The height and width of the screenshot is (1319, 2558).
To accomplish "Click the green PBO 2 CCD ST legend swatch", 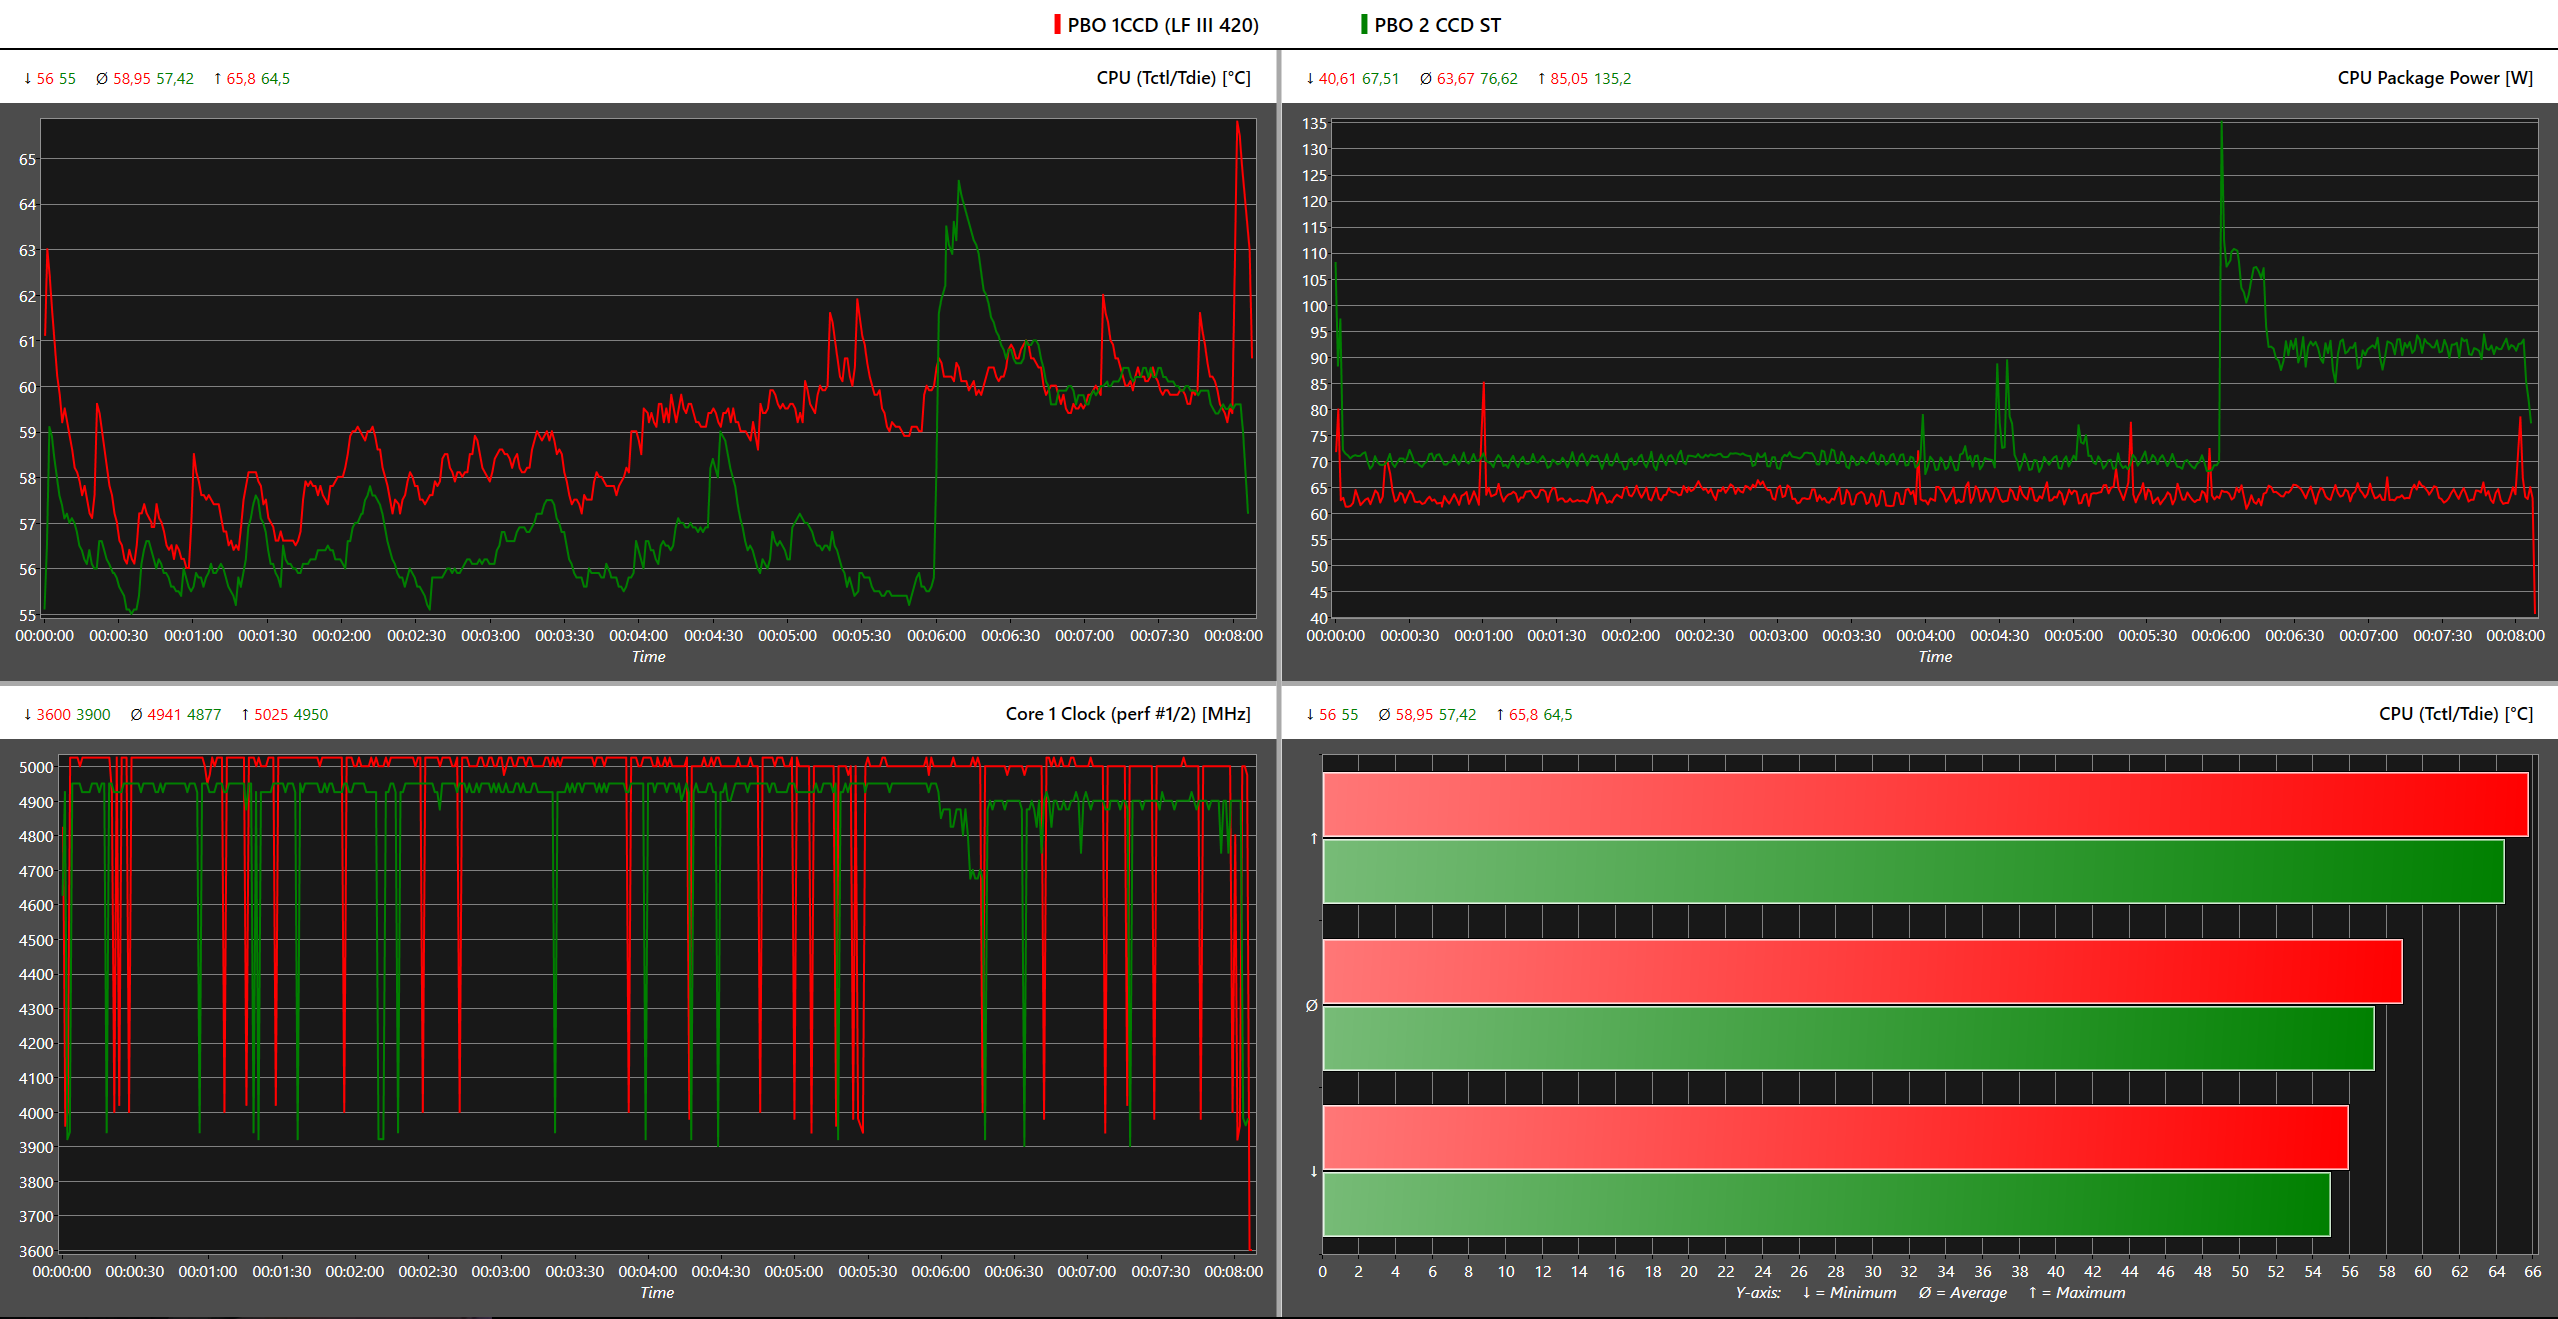I will 1364,25.
